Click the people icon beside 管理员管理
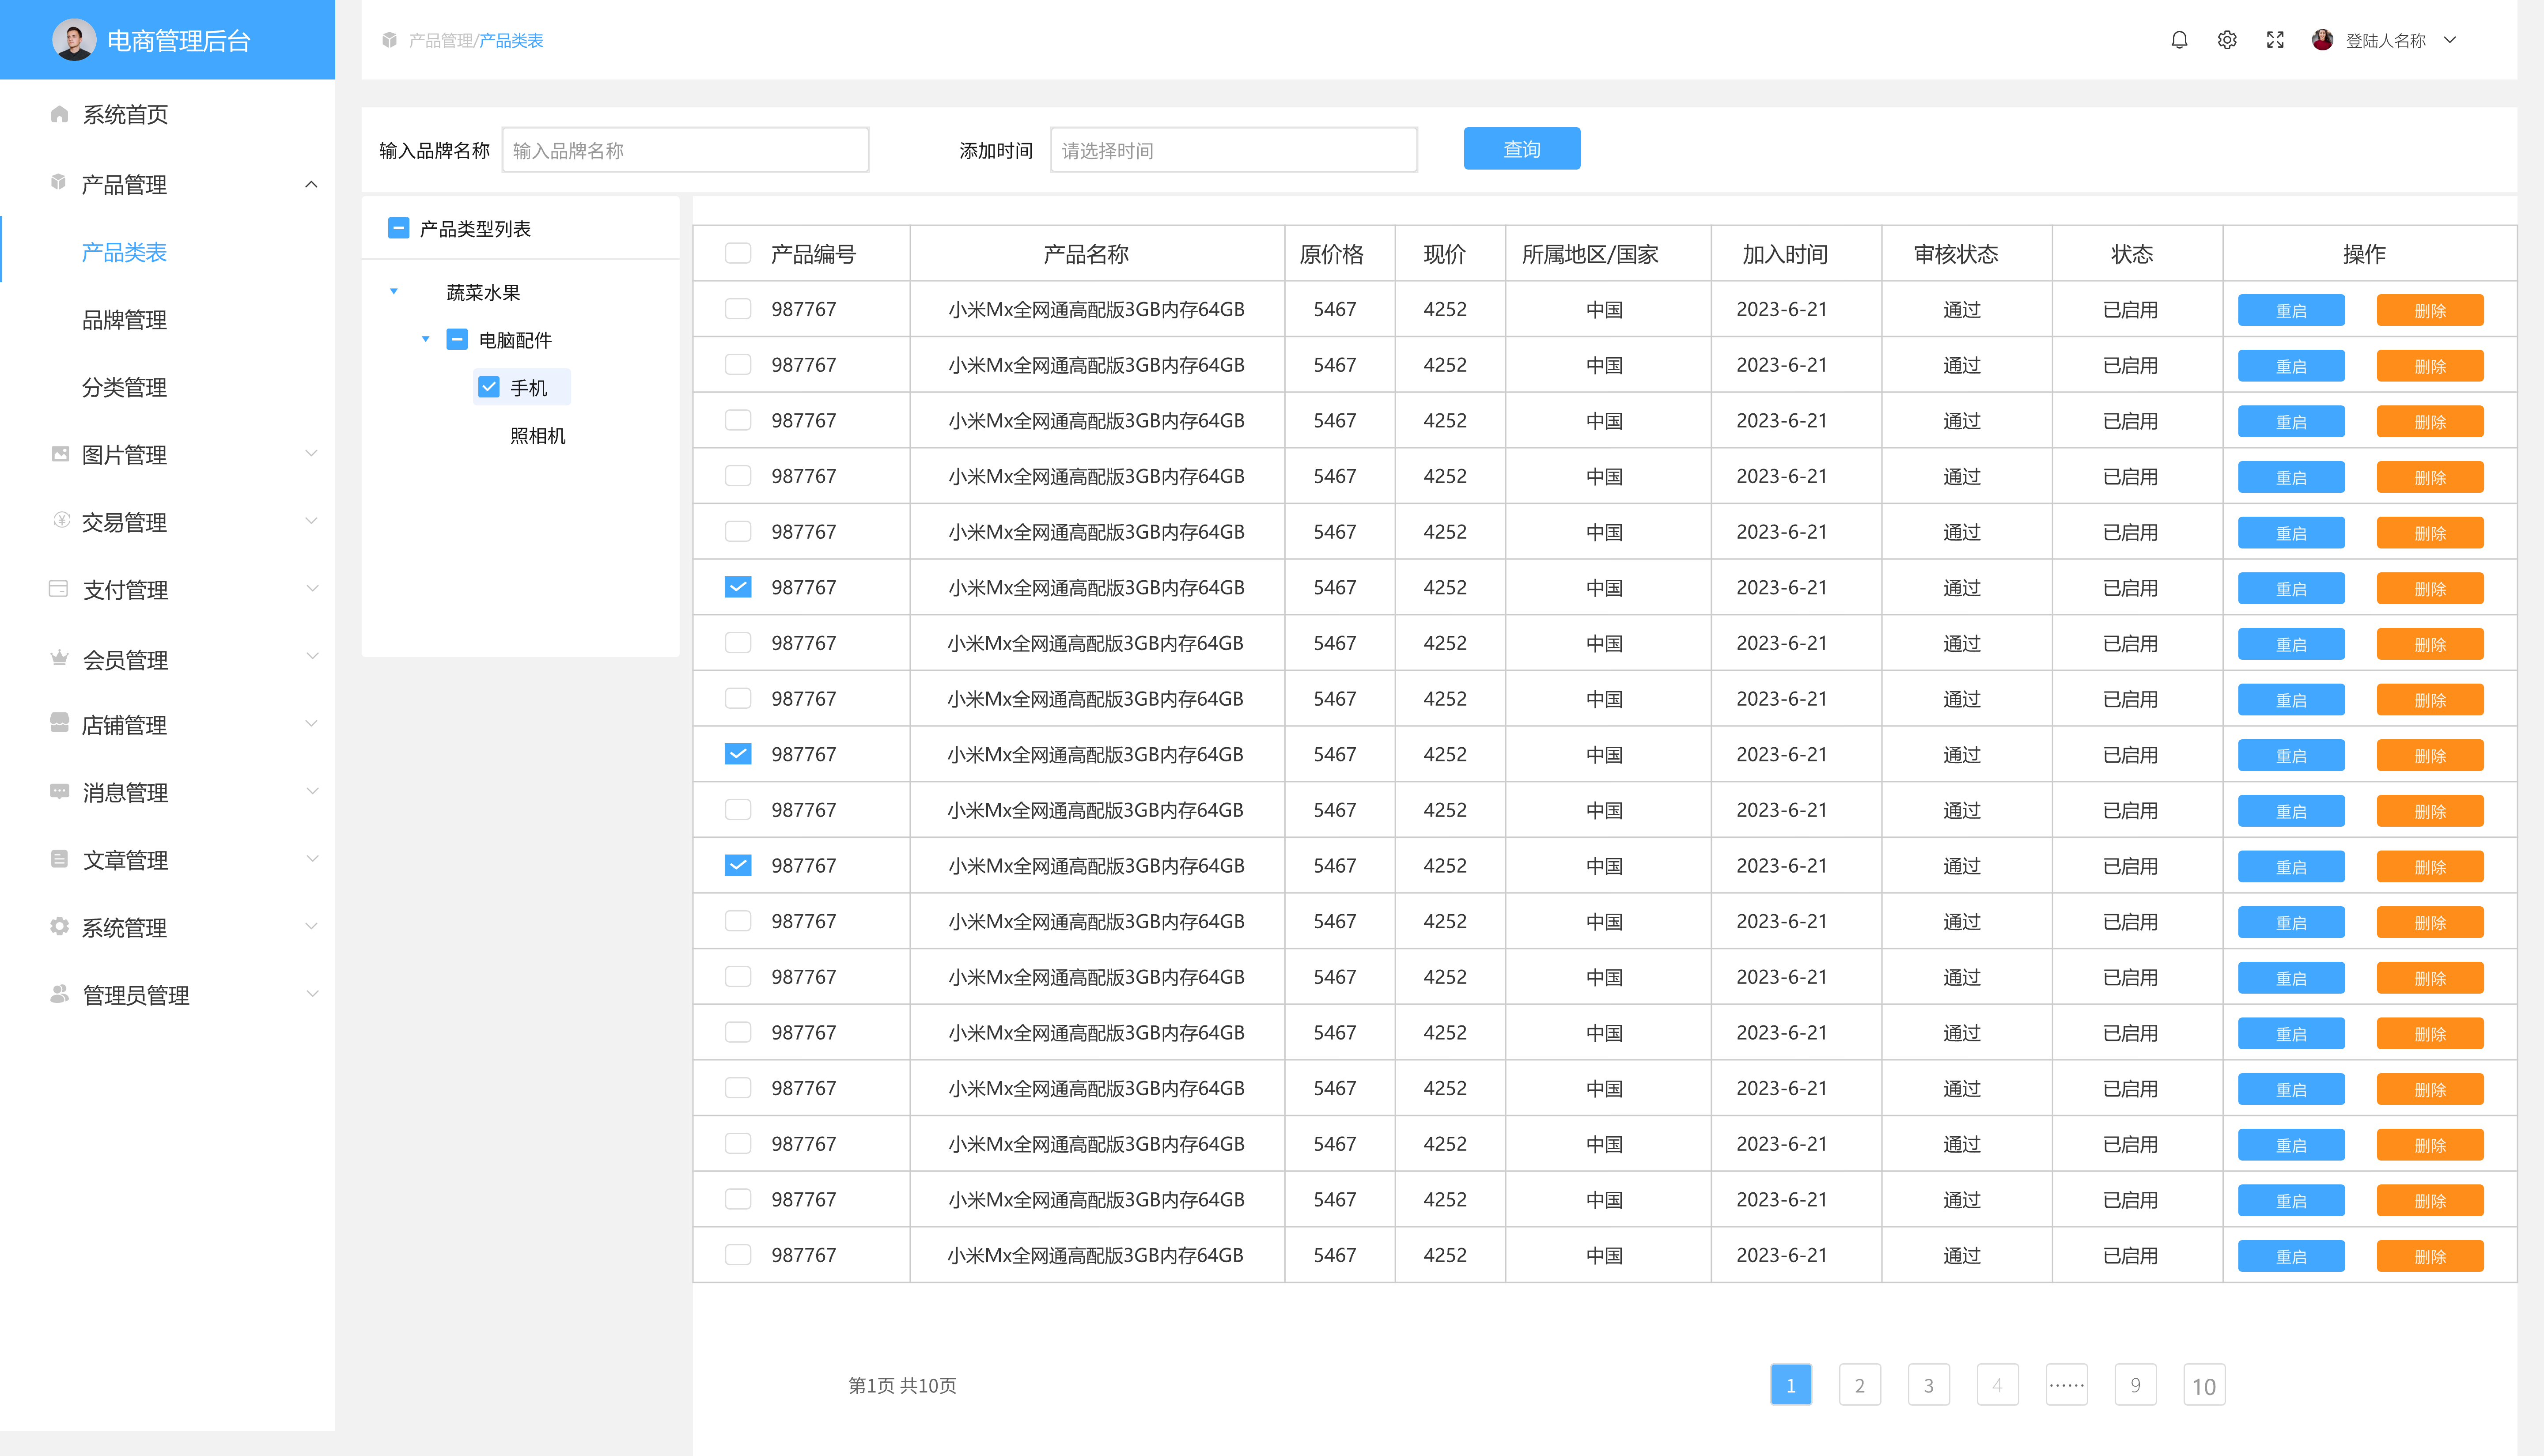 click(x=59, y=994)
